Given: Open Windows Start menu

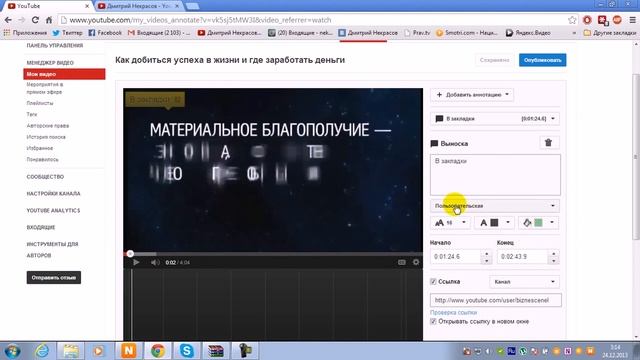Looking at the screenshot, I should (12, 351).
